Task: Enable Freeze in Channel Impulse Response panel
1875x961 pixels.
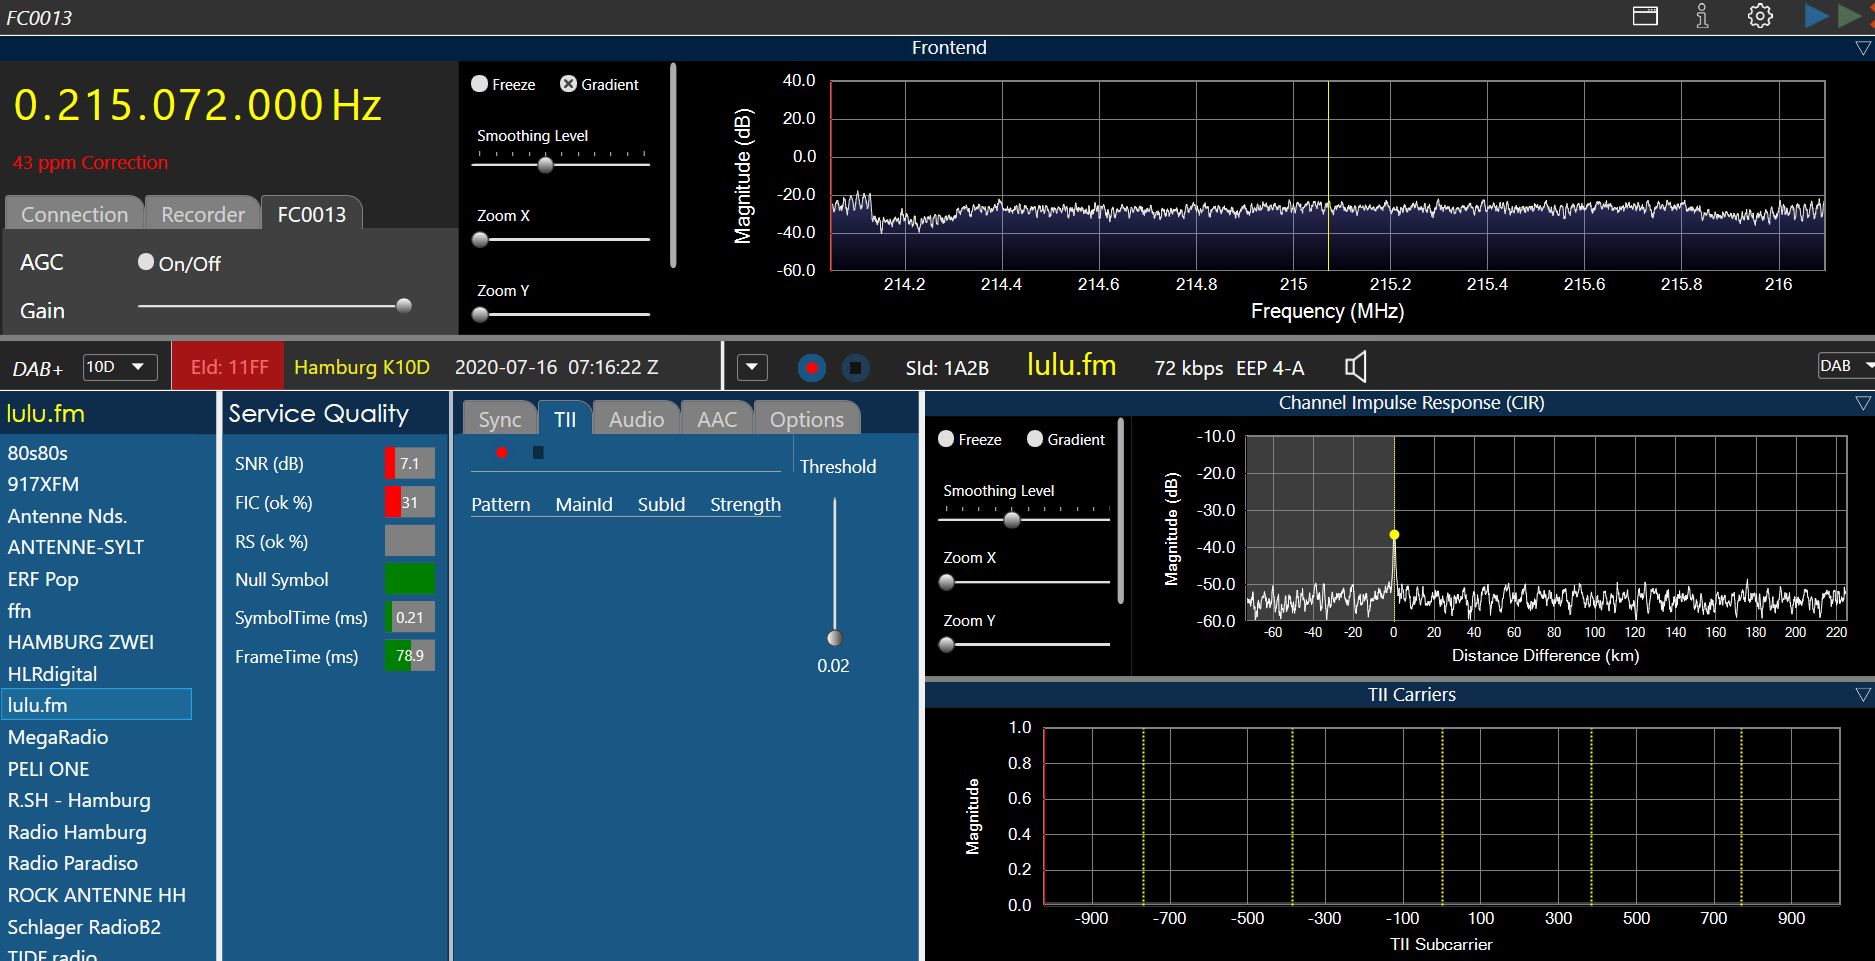Action: [x=946, y=439]
